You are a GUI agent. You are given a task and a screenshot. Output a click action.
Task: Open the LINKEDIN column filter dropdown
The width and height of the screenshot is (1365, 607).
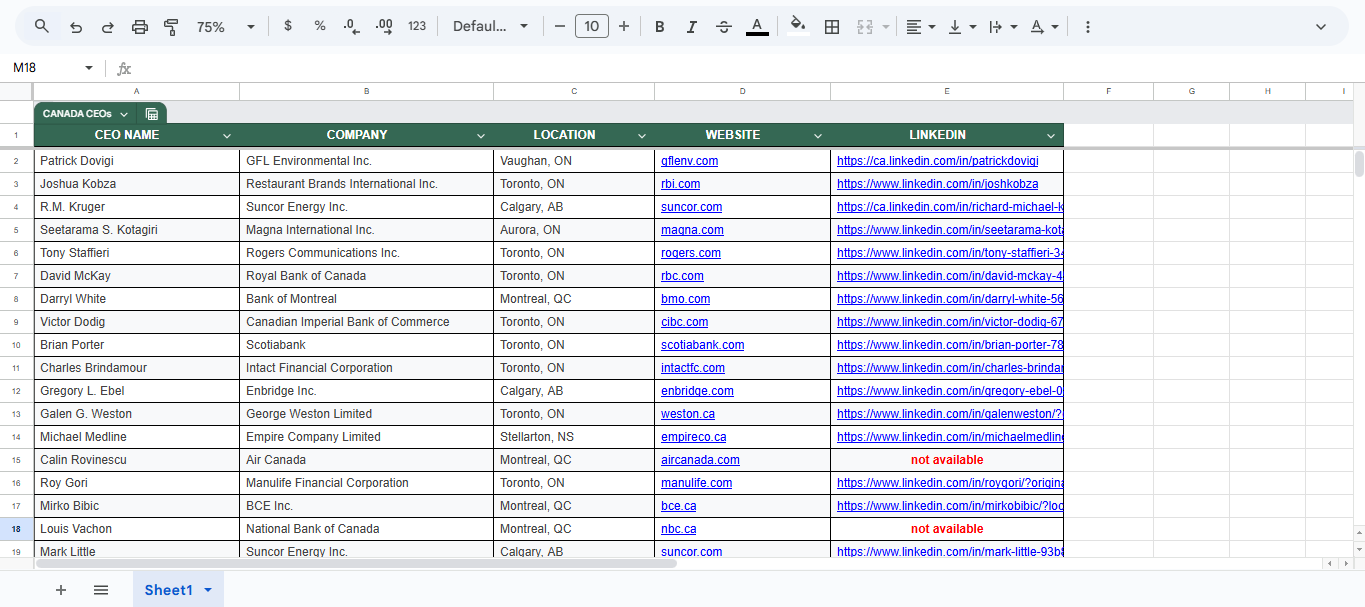[x=1051, y=136]
